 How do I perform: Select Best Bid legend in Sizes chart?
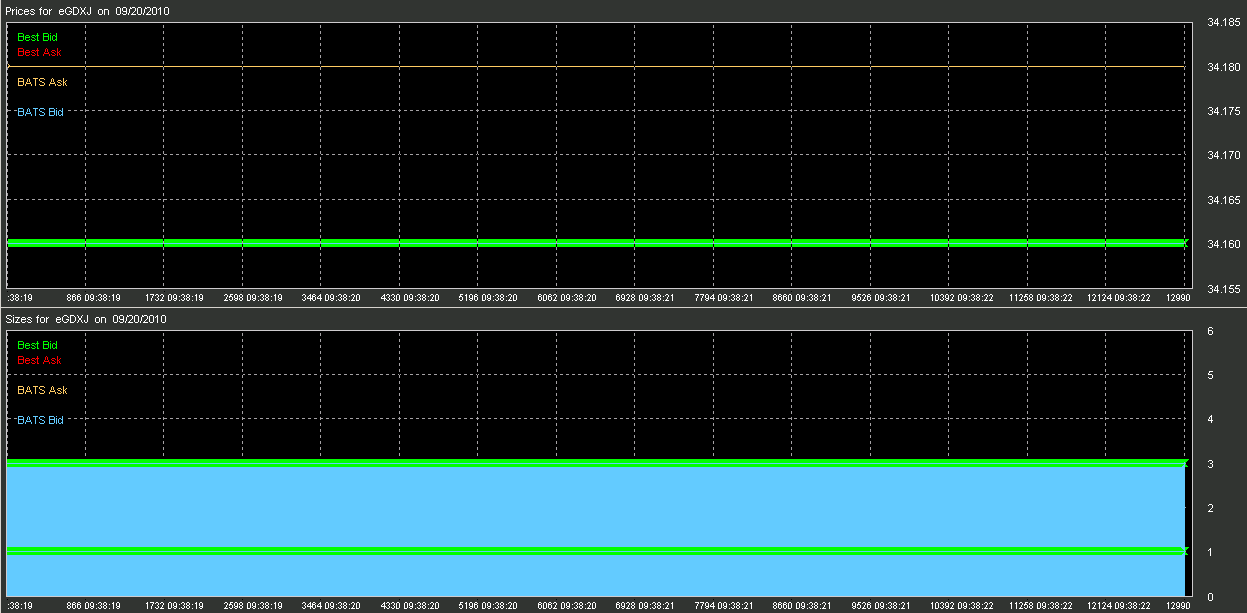[x=38, y=345]
